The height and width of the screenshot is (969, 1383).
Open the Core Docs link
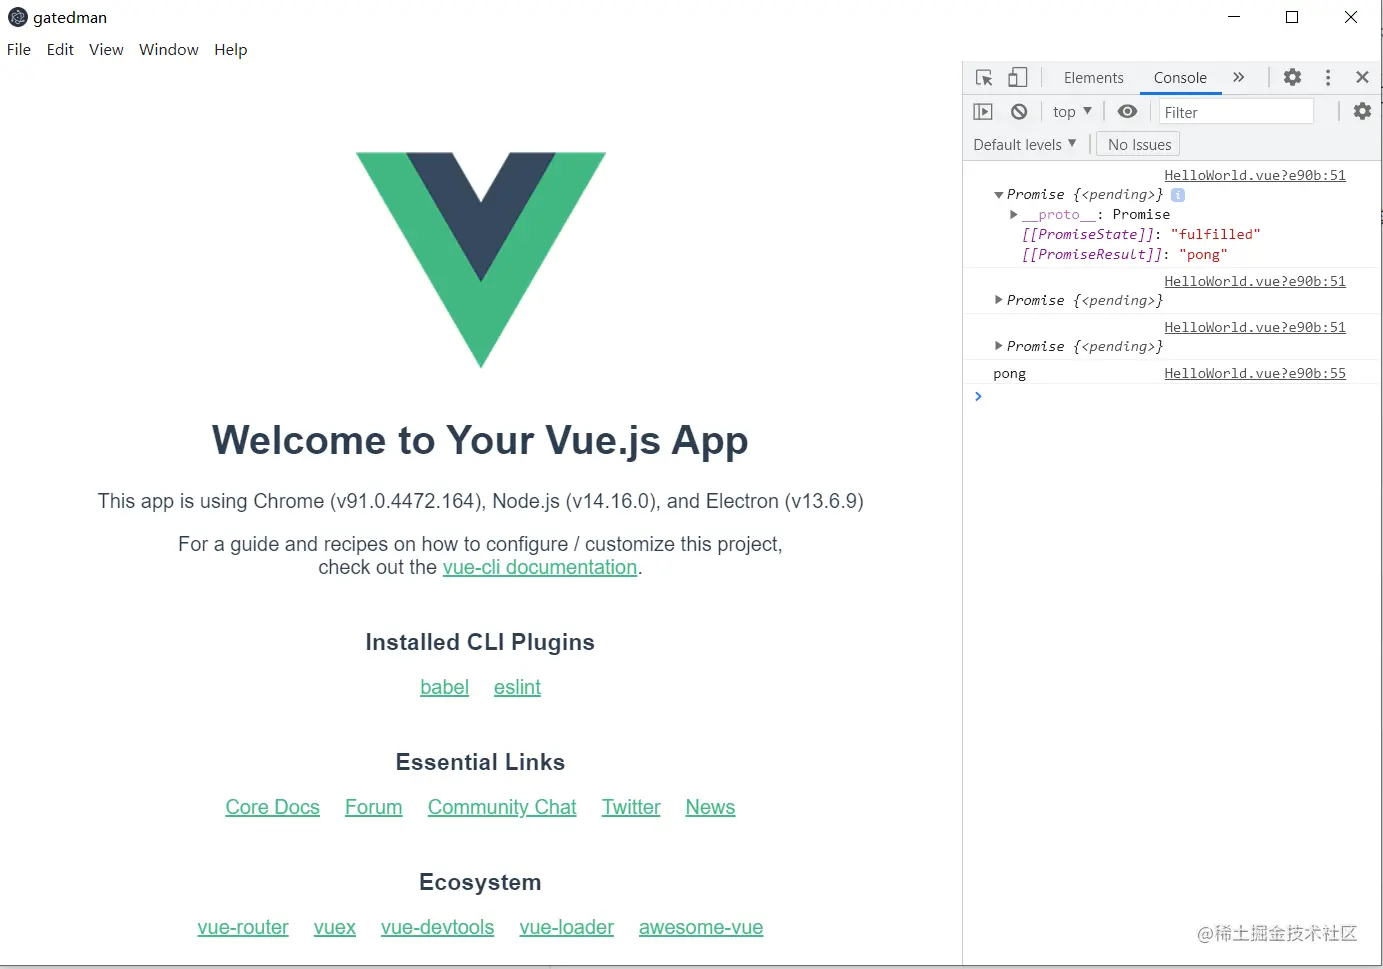pyautogui.click(x=273, y=807)
